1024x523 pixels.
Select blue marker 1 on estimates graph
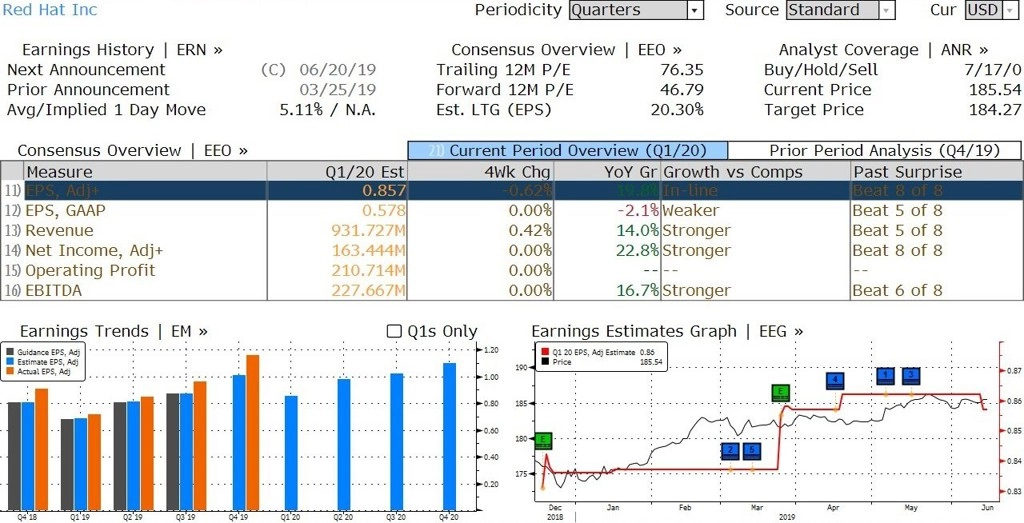(886, 375)
